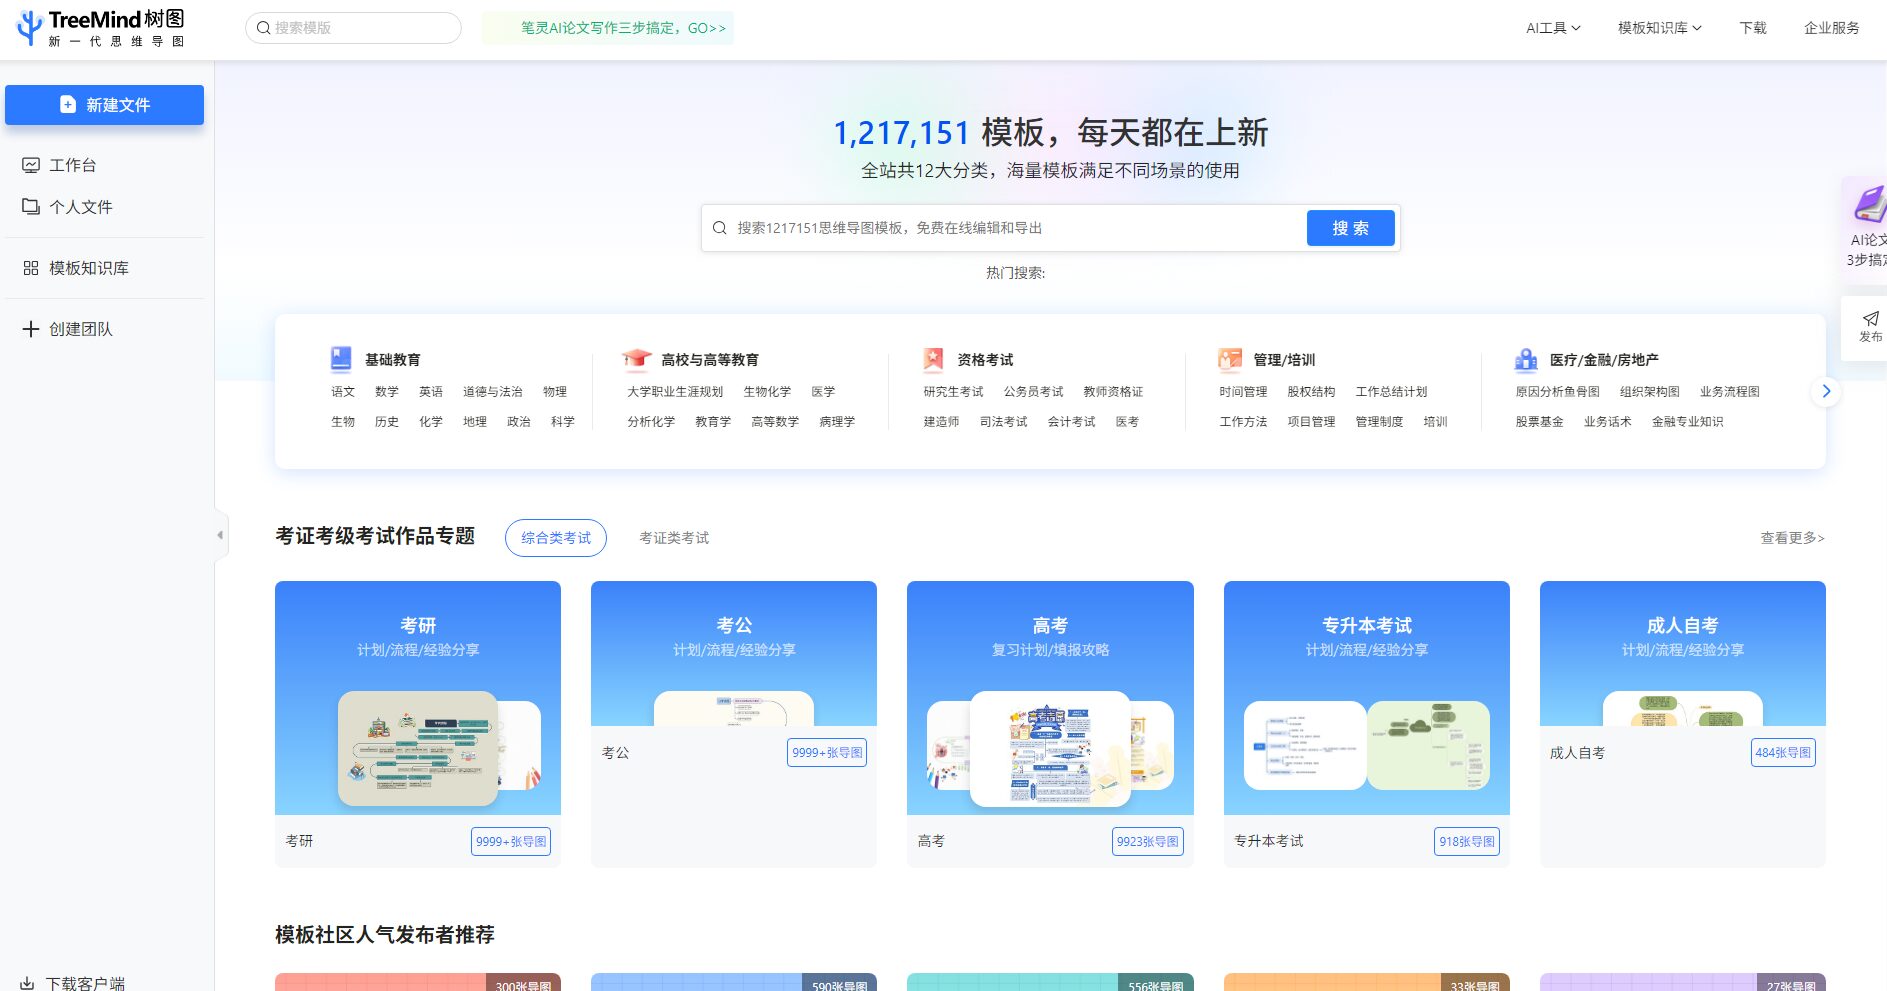Click the 基础教育 book icon
This screenshot has width=1887, height=991.
point(341,359)
